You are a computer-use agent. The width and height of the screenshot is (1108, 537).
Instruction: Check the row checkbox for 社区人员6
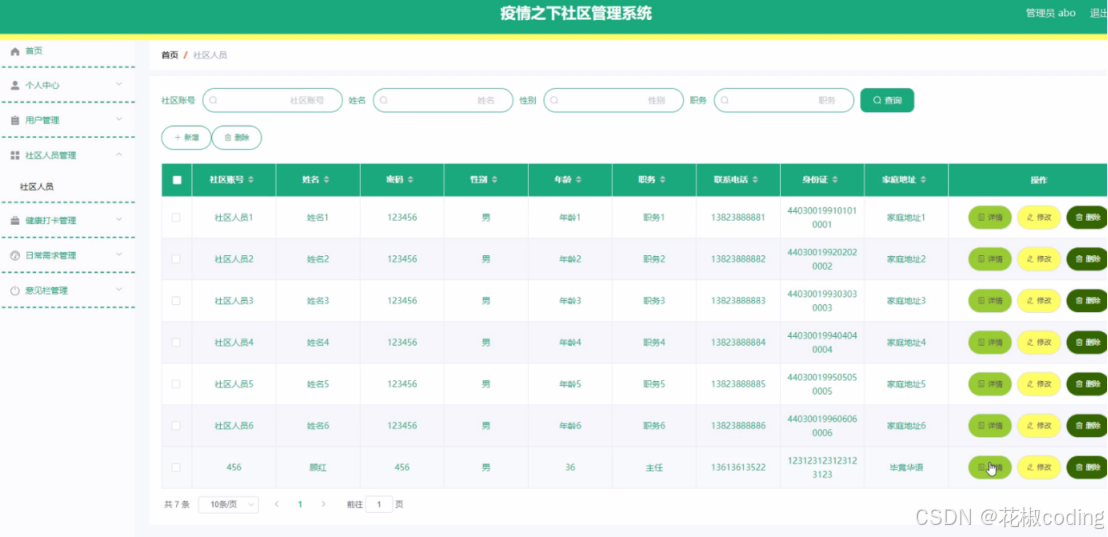176,426
